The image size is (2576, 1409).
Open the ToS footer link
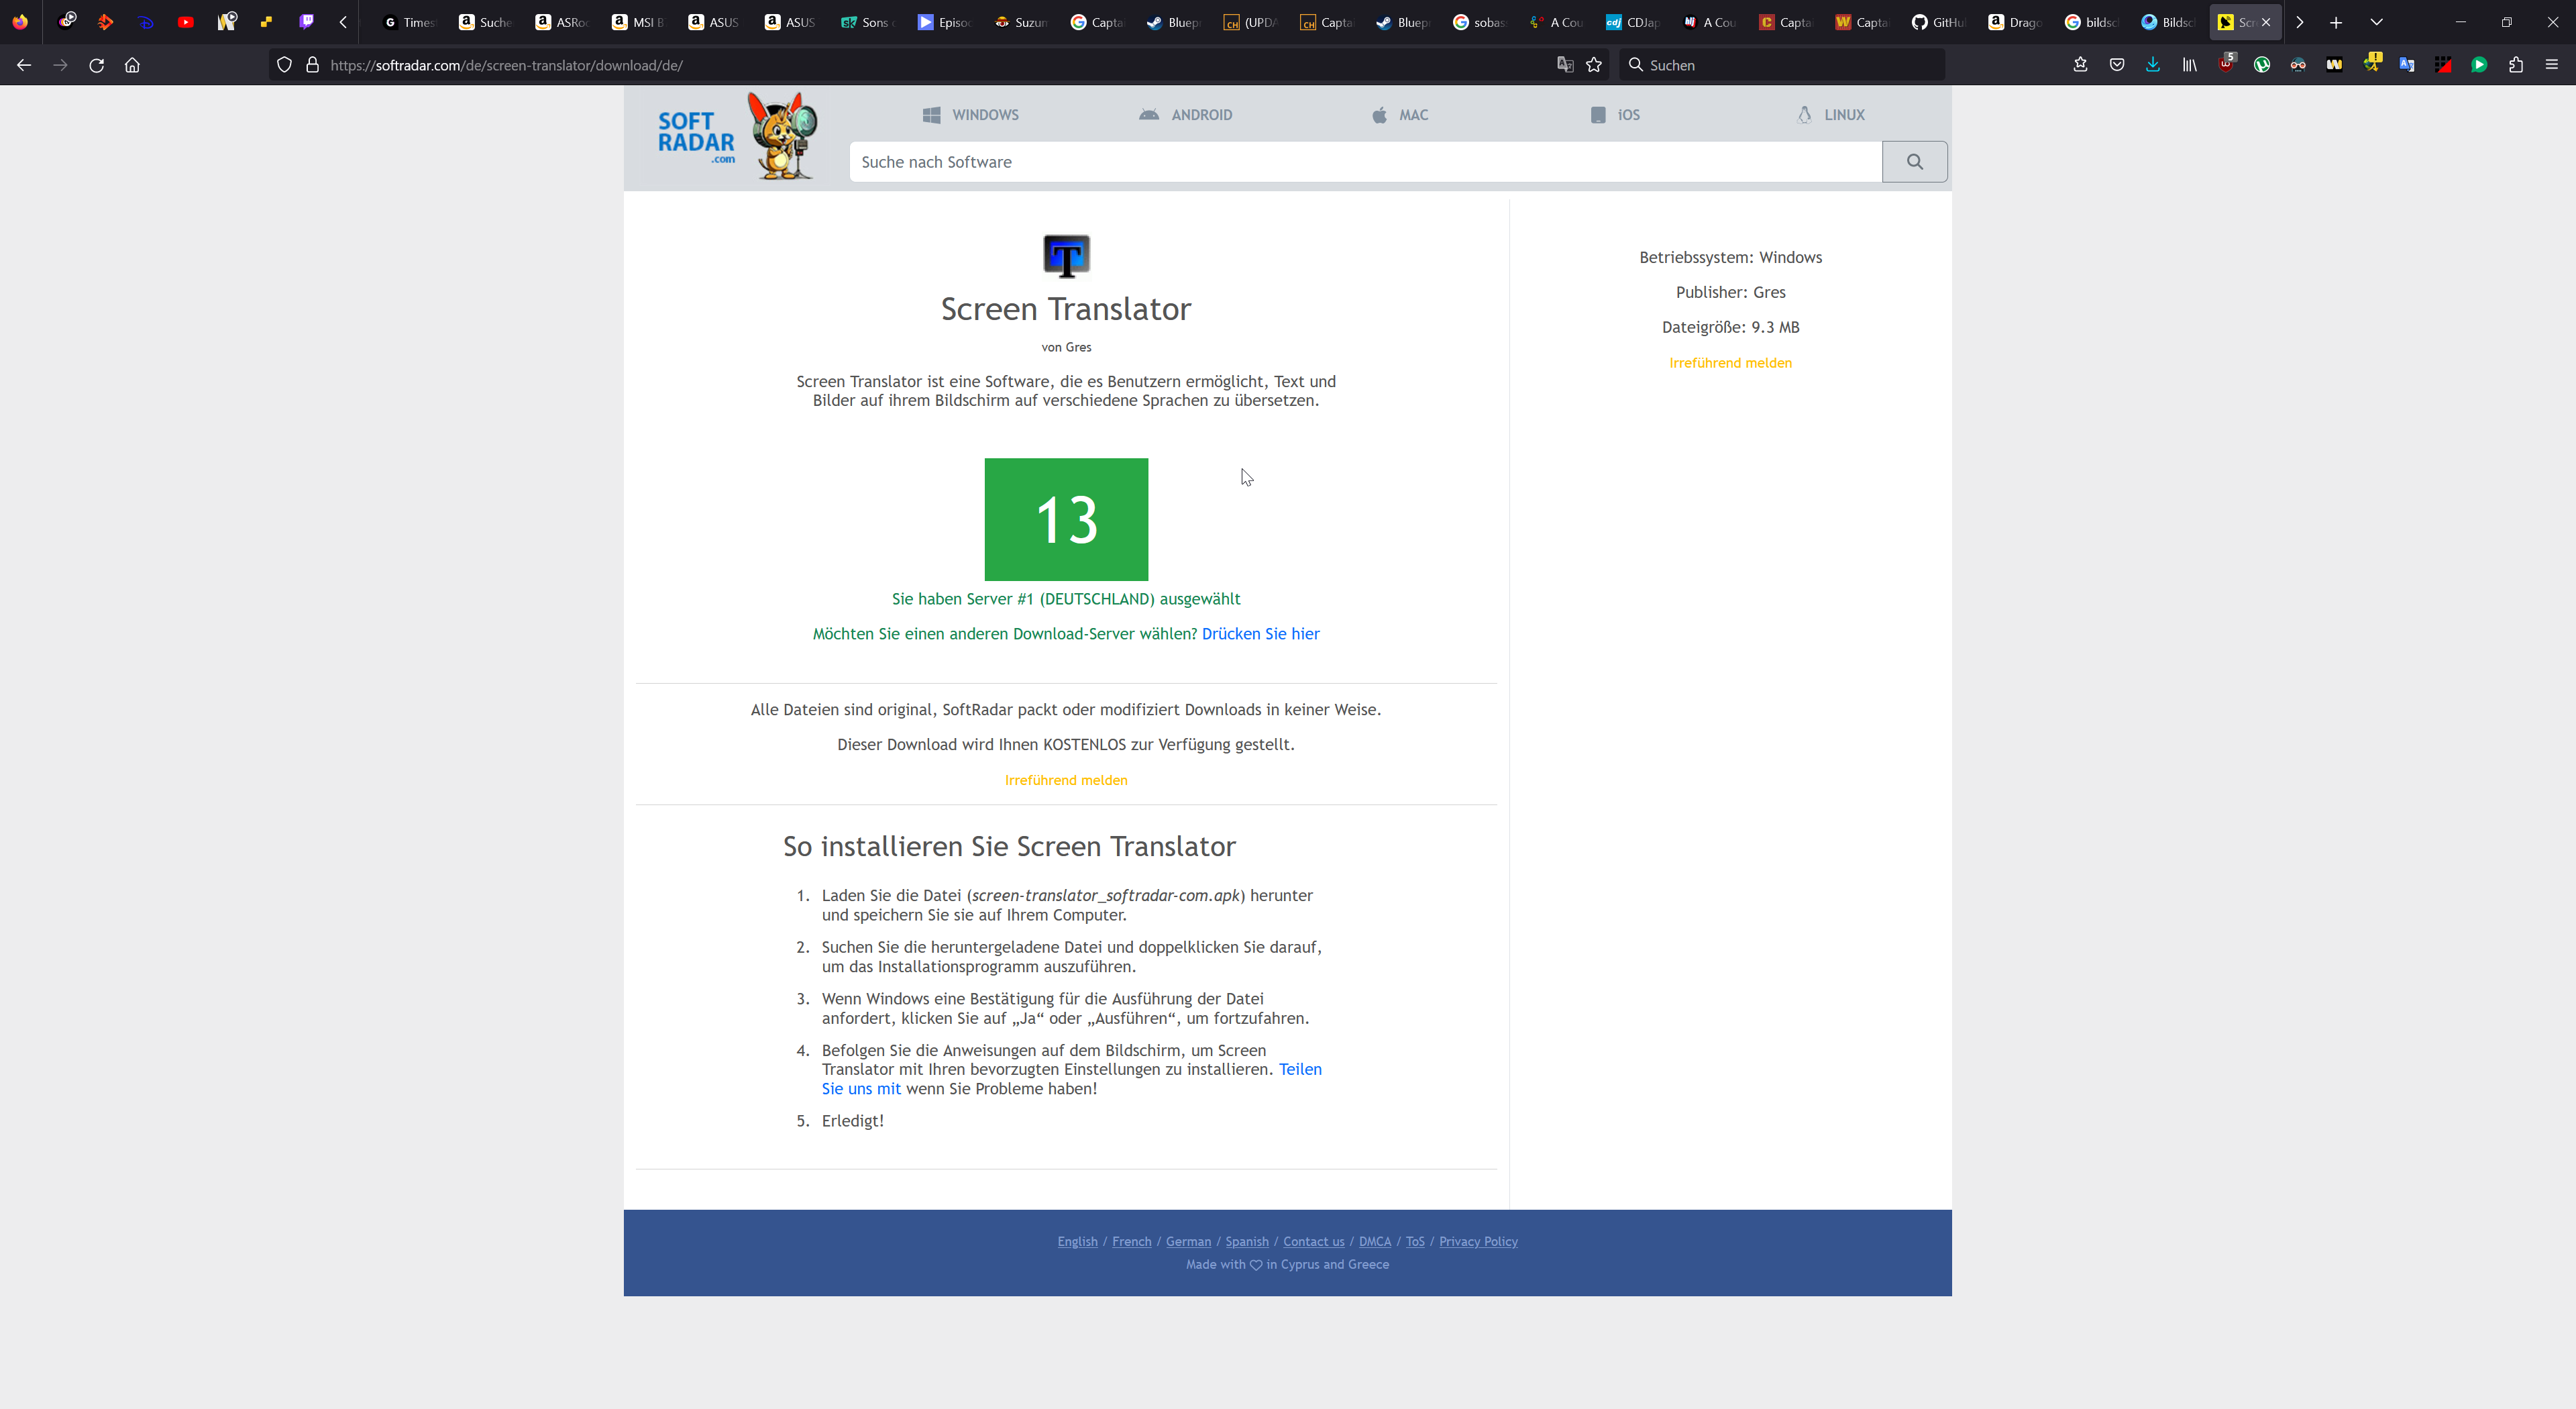pyautogui.click(x=1415, y=1241)
